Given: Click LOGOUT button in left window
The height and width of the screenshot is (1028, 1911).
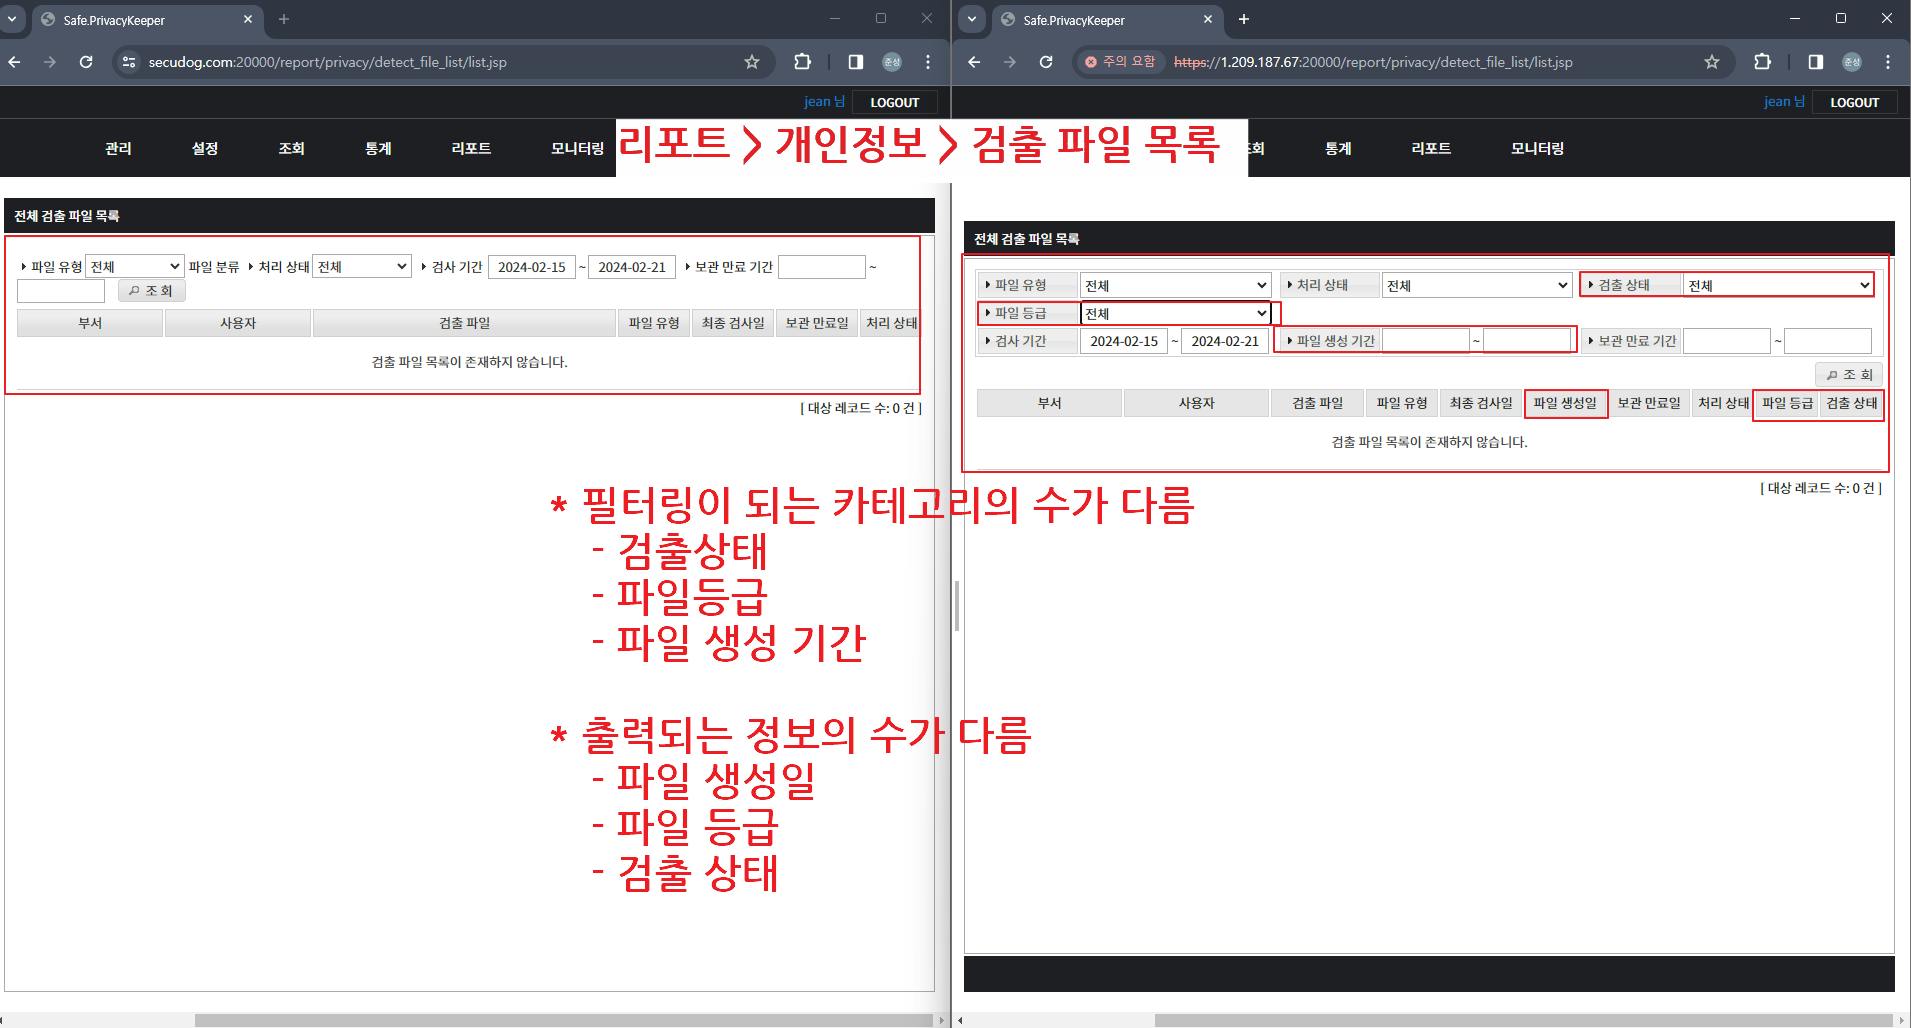Looking at the screenshot, I should tap(894, 102).
